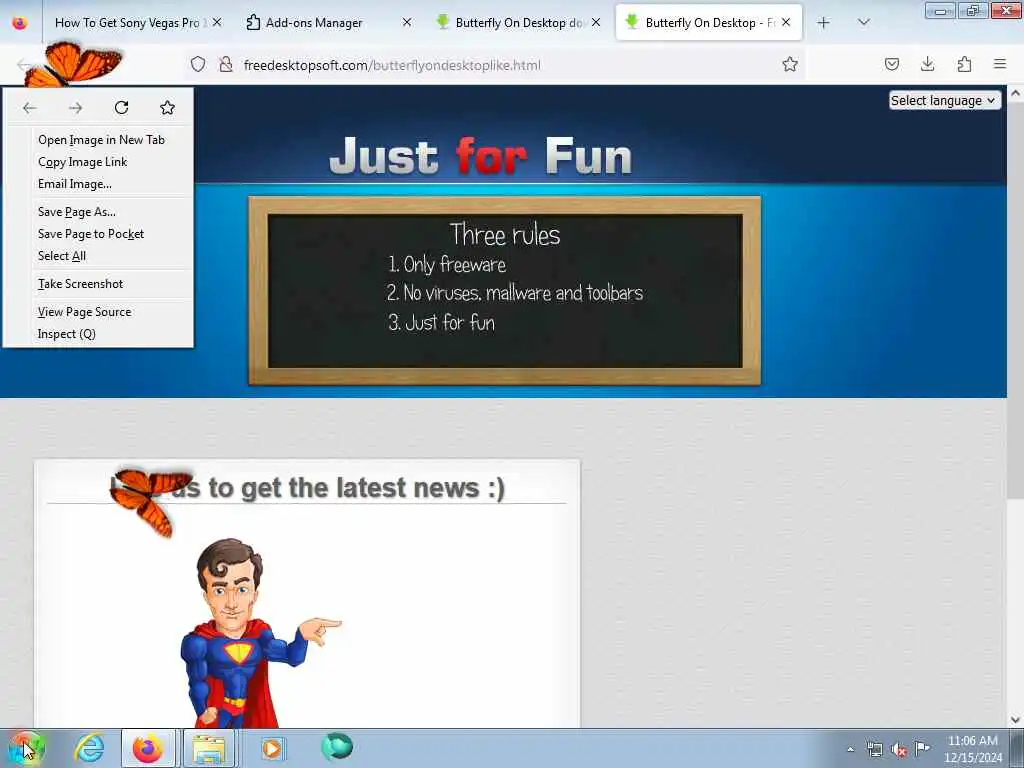Image resolution: width=1024 pixels, height=768 pixels.
Task: Select Email Image... menu entry
Action: (x=74, y=184)
